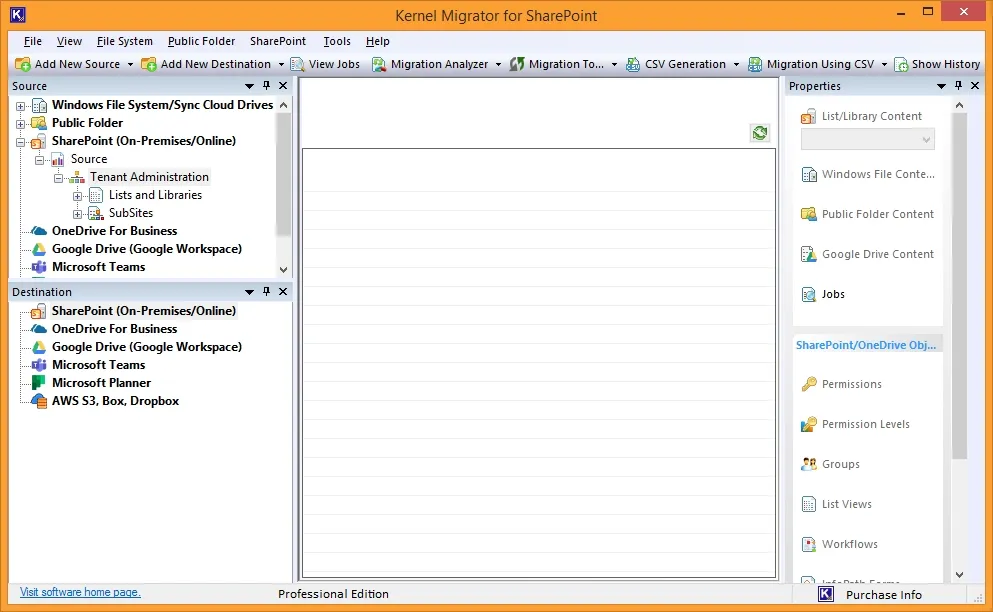Click the Workflows icon in Properties
This screenshot has width=993, height=612.
[x=809, y=544]
